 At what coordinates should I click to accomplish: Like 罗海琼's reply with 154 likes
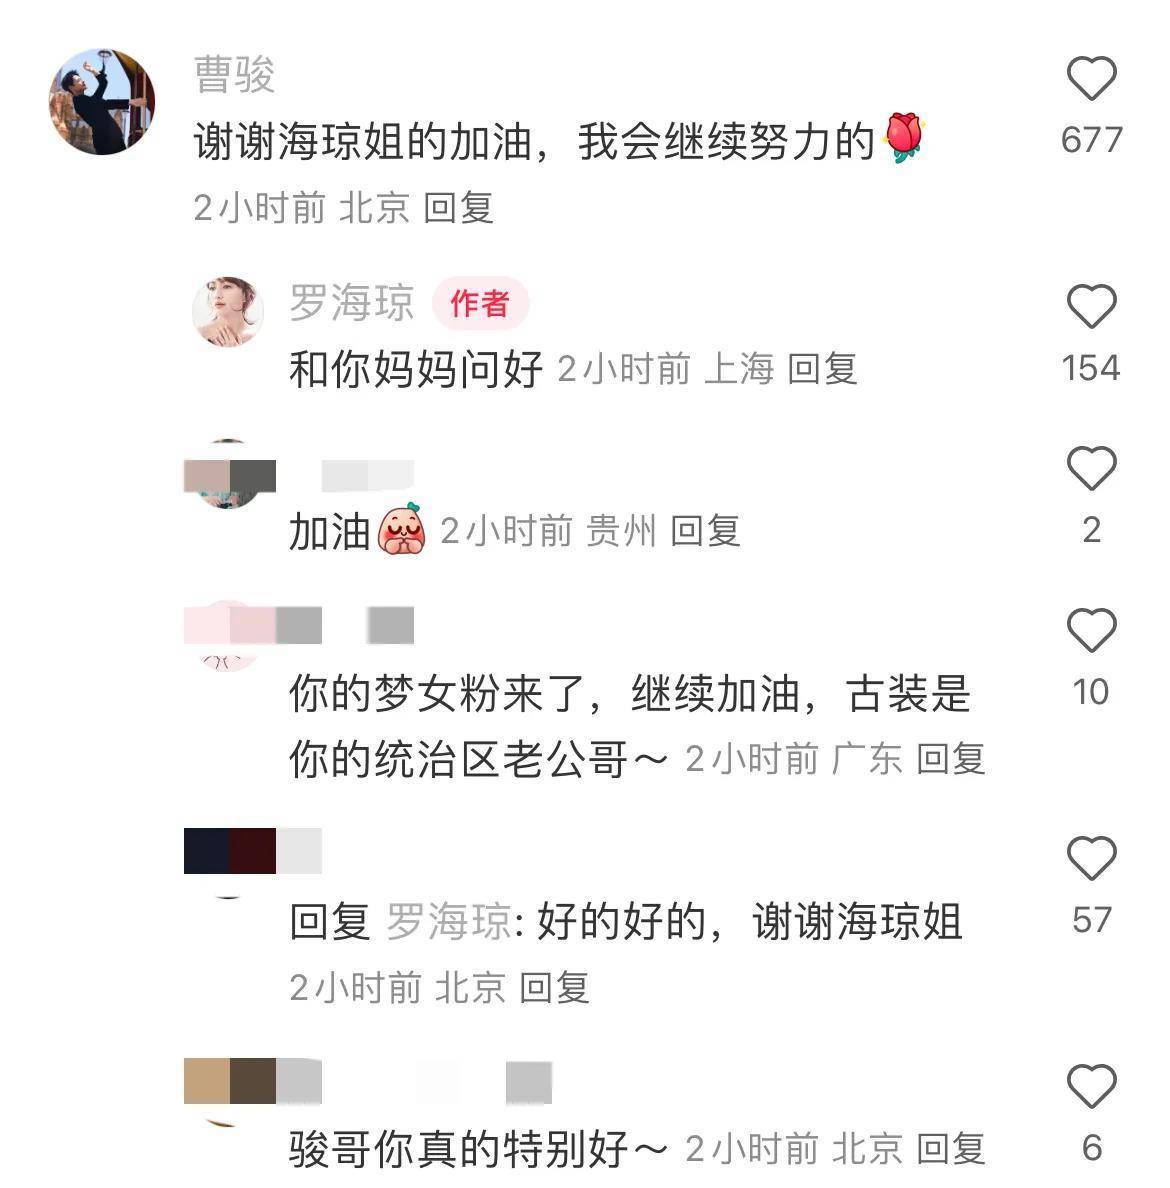(x=1091, y=306)
